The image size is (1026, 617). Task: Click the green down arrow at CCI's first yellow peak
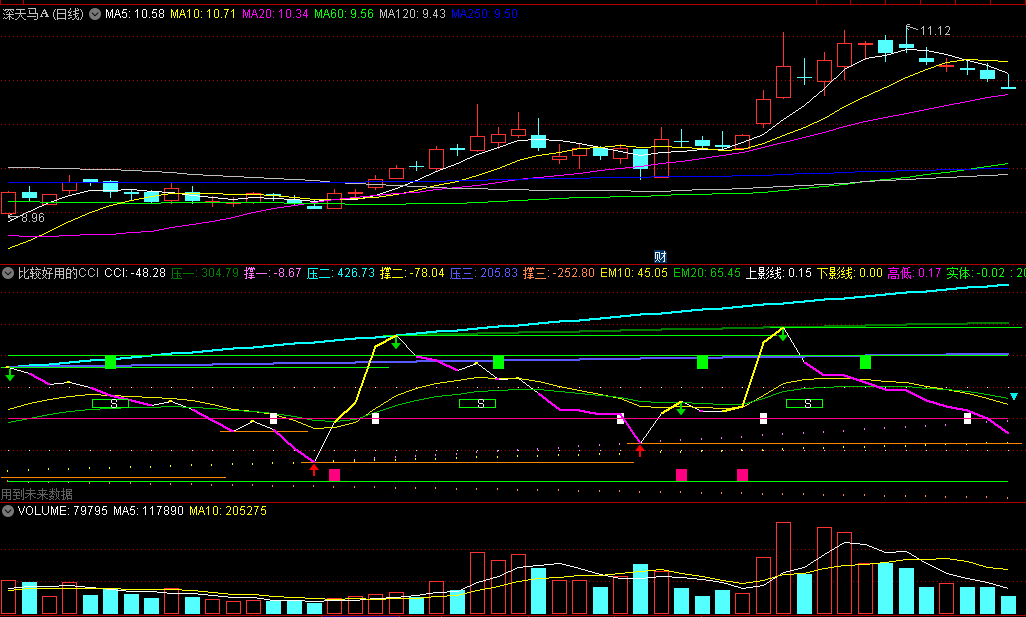[x=396, y=342]
